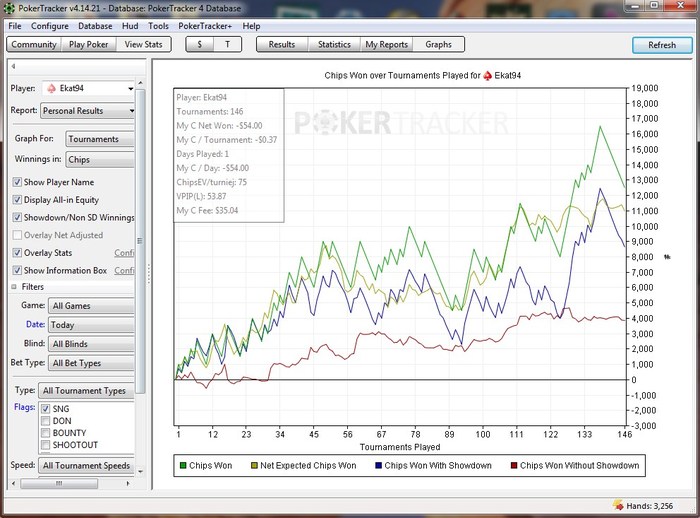Uncheck the SNG flag

coord(45,409)
